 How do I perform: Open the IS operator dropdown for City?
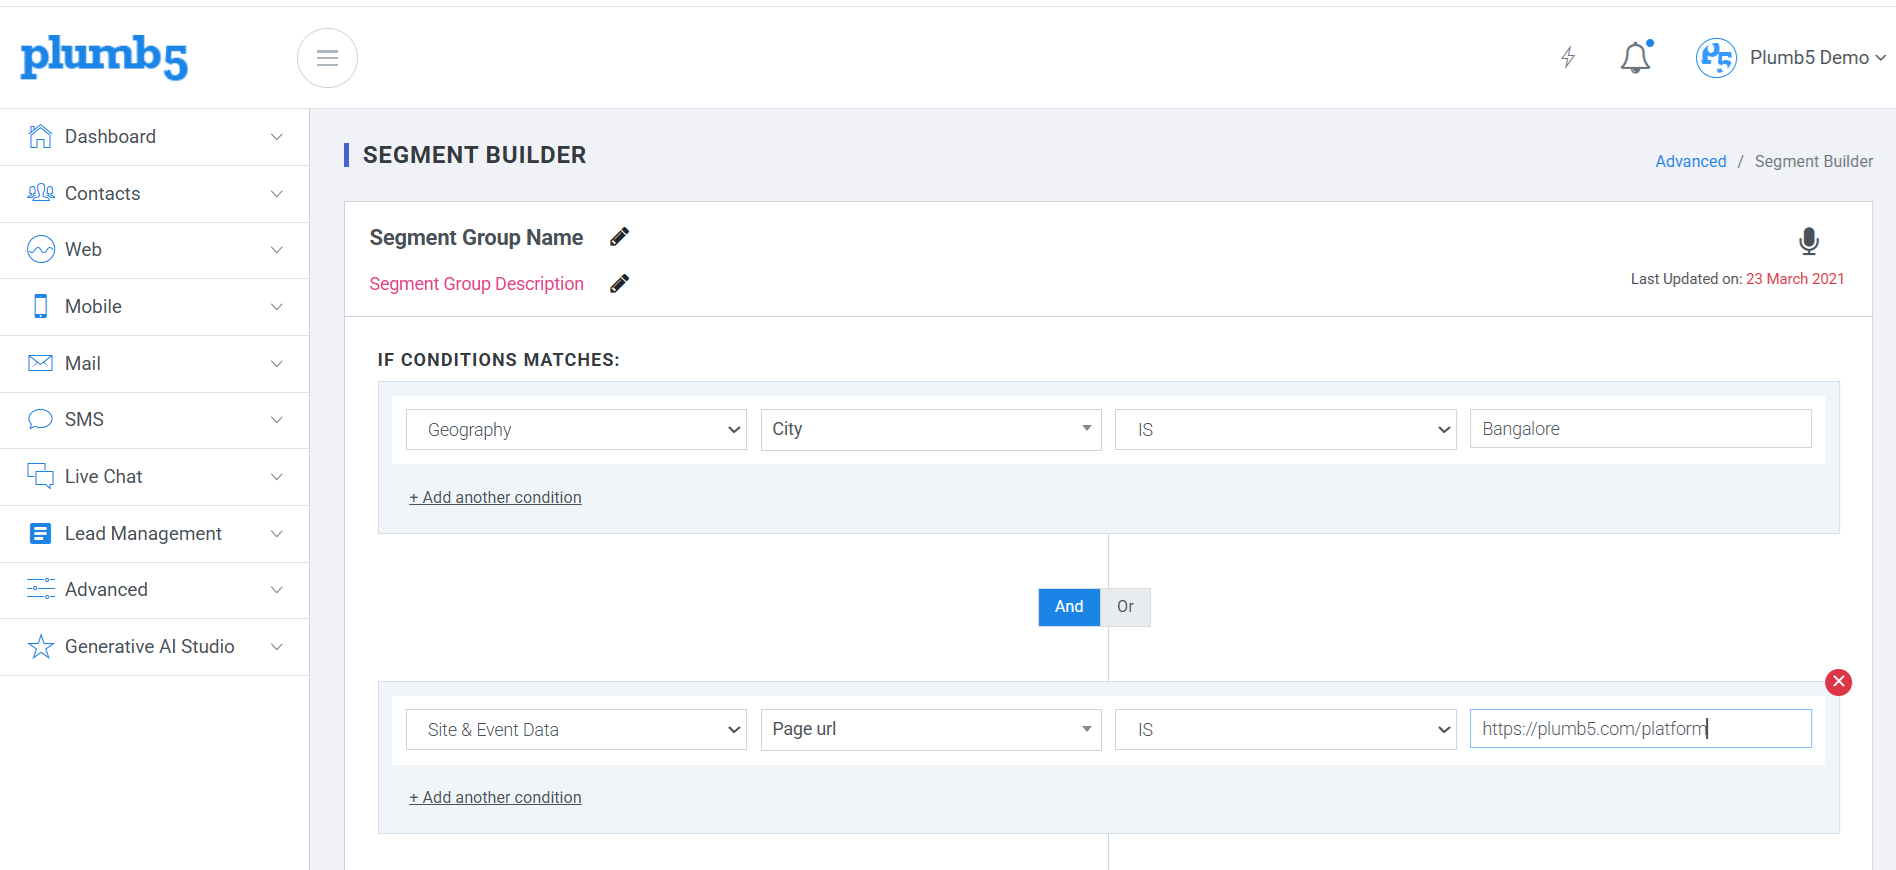pyautogui.click(x=1285, y=430)
